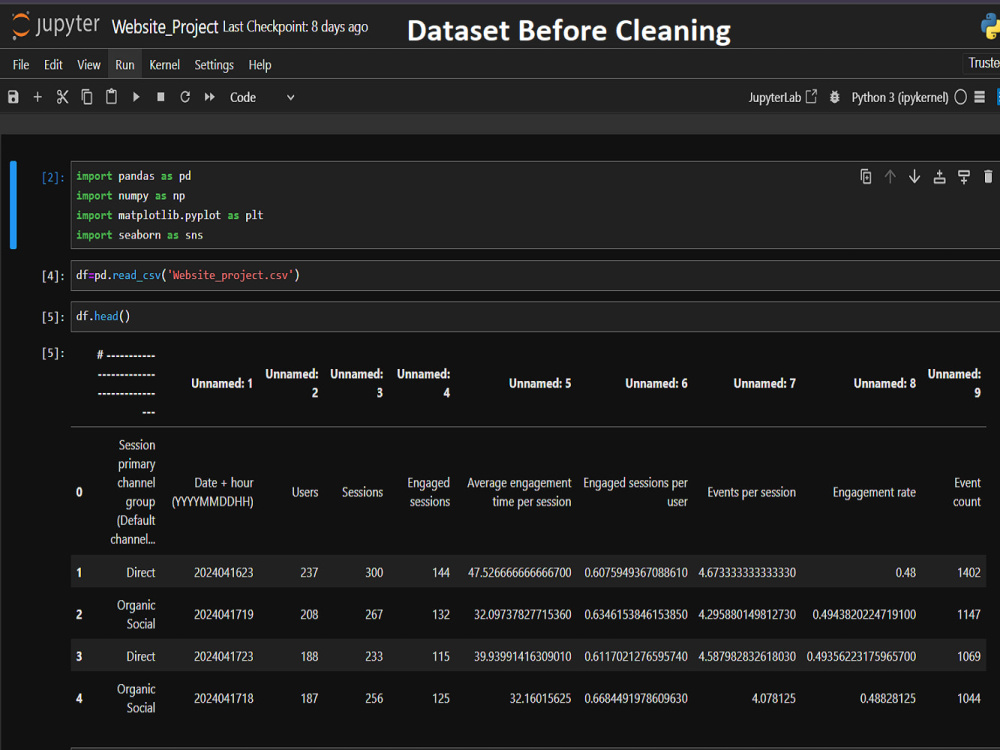Click the 0.48828125 engagement rate value
This screenshot has height=750, width=1000.
[x=887, y=698]
